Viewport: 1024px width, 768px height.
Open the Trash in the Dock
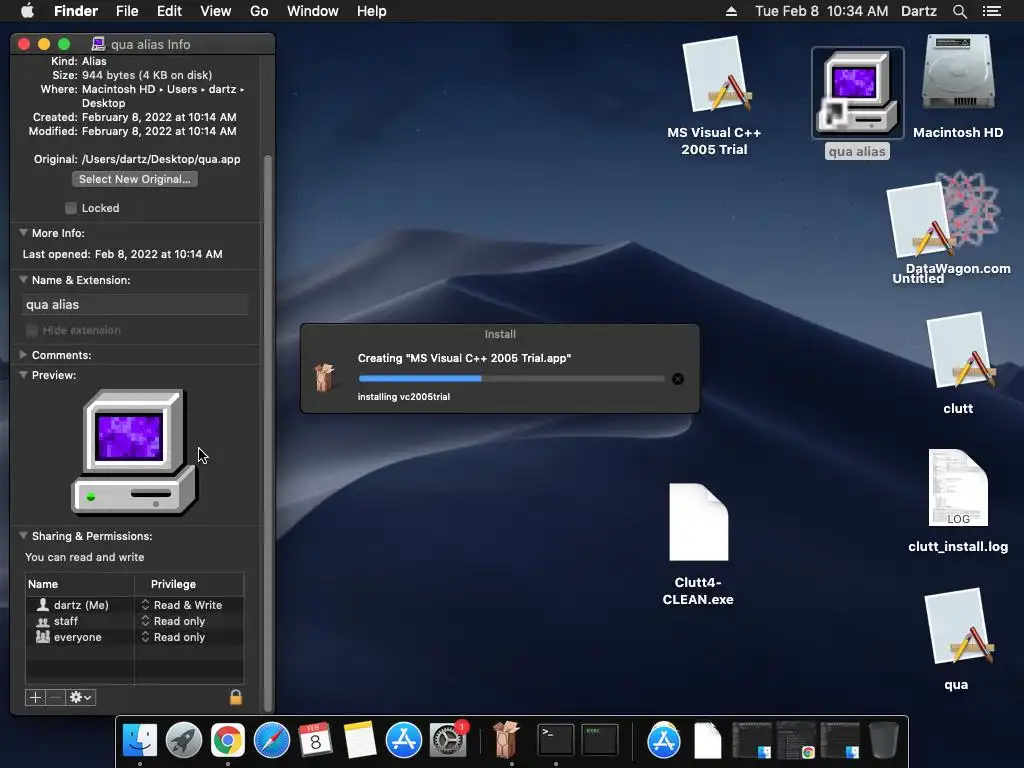[884, 740]
